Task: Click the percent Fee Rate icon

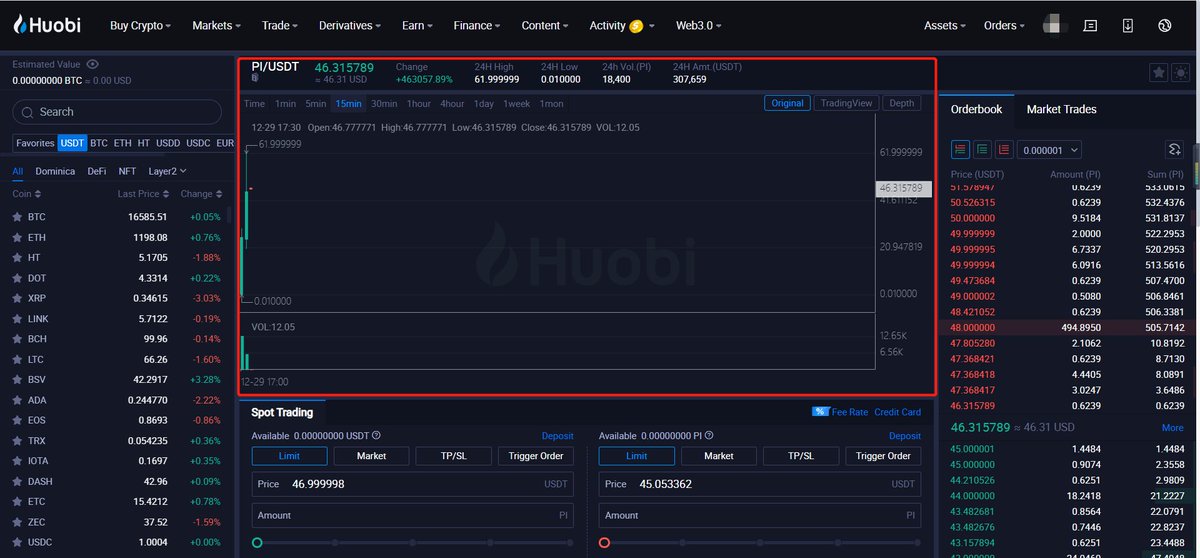Action: click(x=820, y=412)
